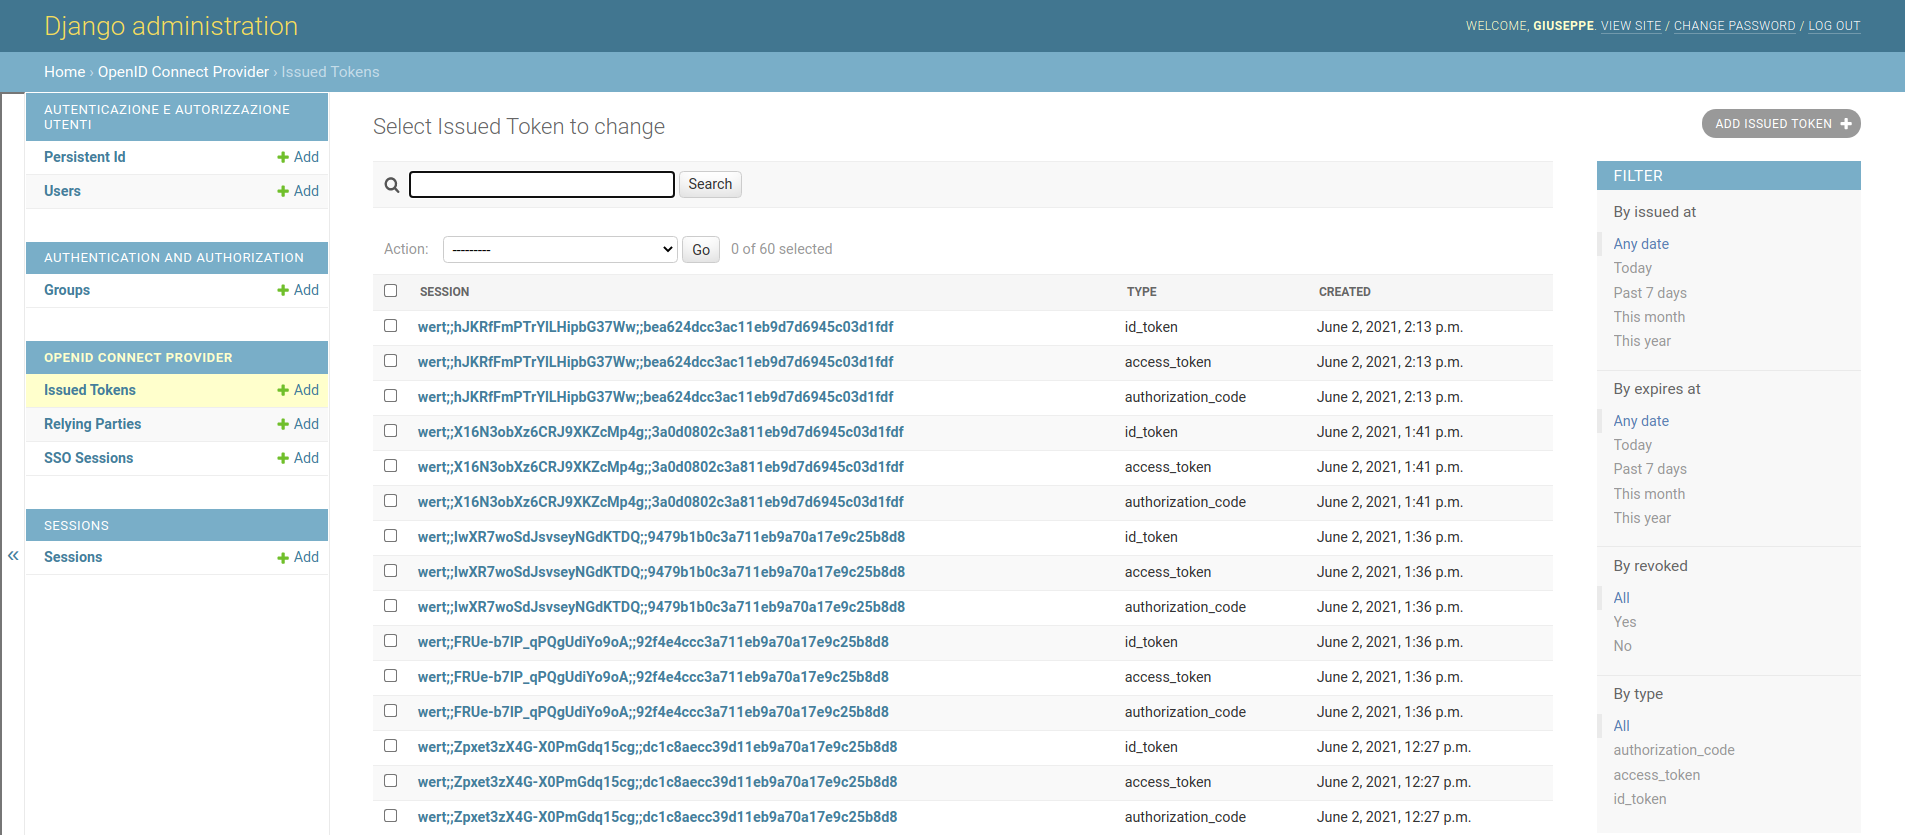Open Relying Parties in sidebar
Image resolution: width=1905 pixels, height=835 pixels.
pos(92,424)
